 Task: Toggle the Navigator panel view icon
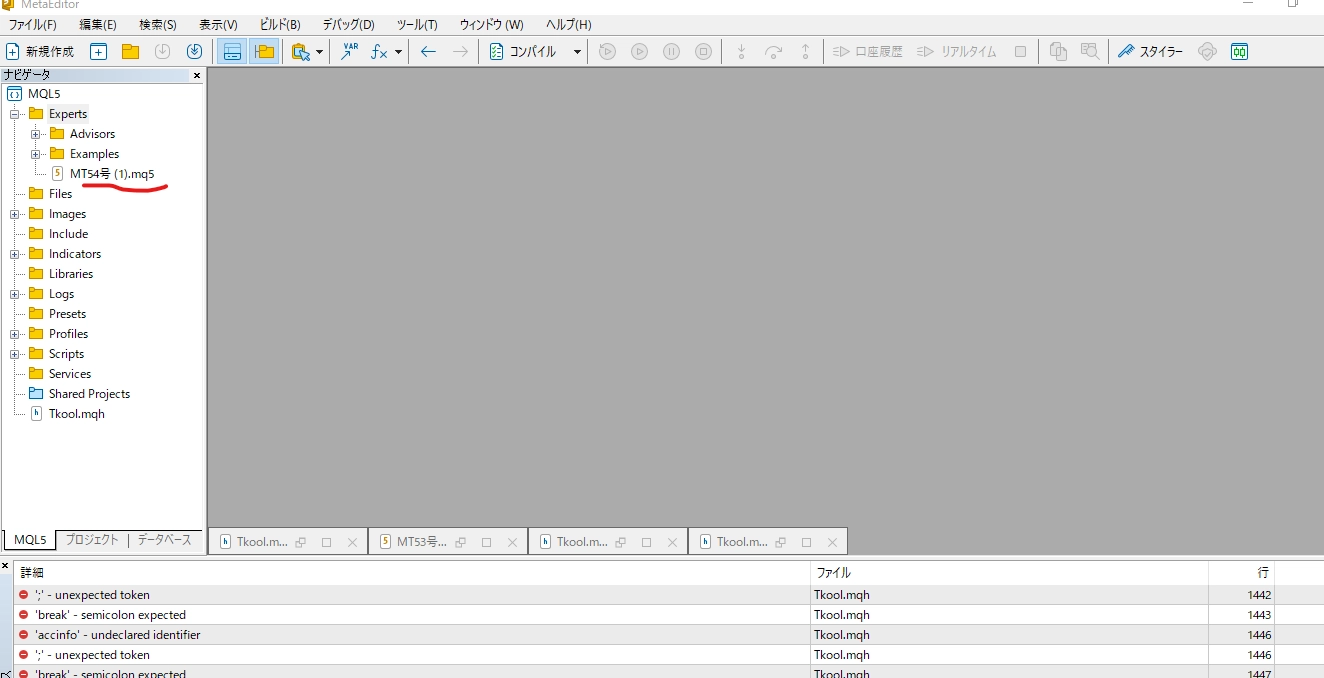[x=264, y=52]
